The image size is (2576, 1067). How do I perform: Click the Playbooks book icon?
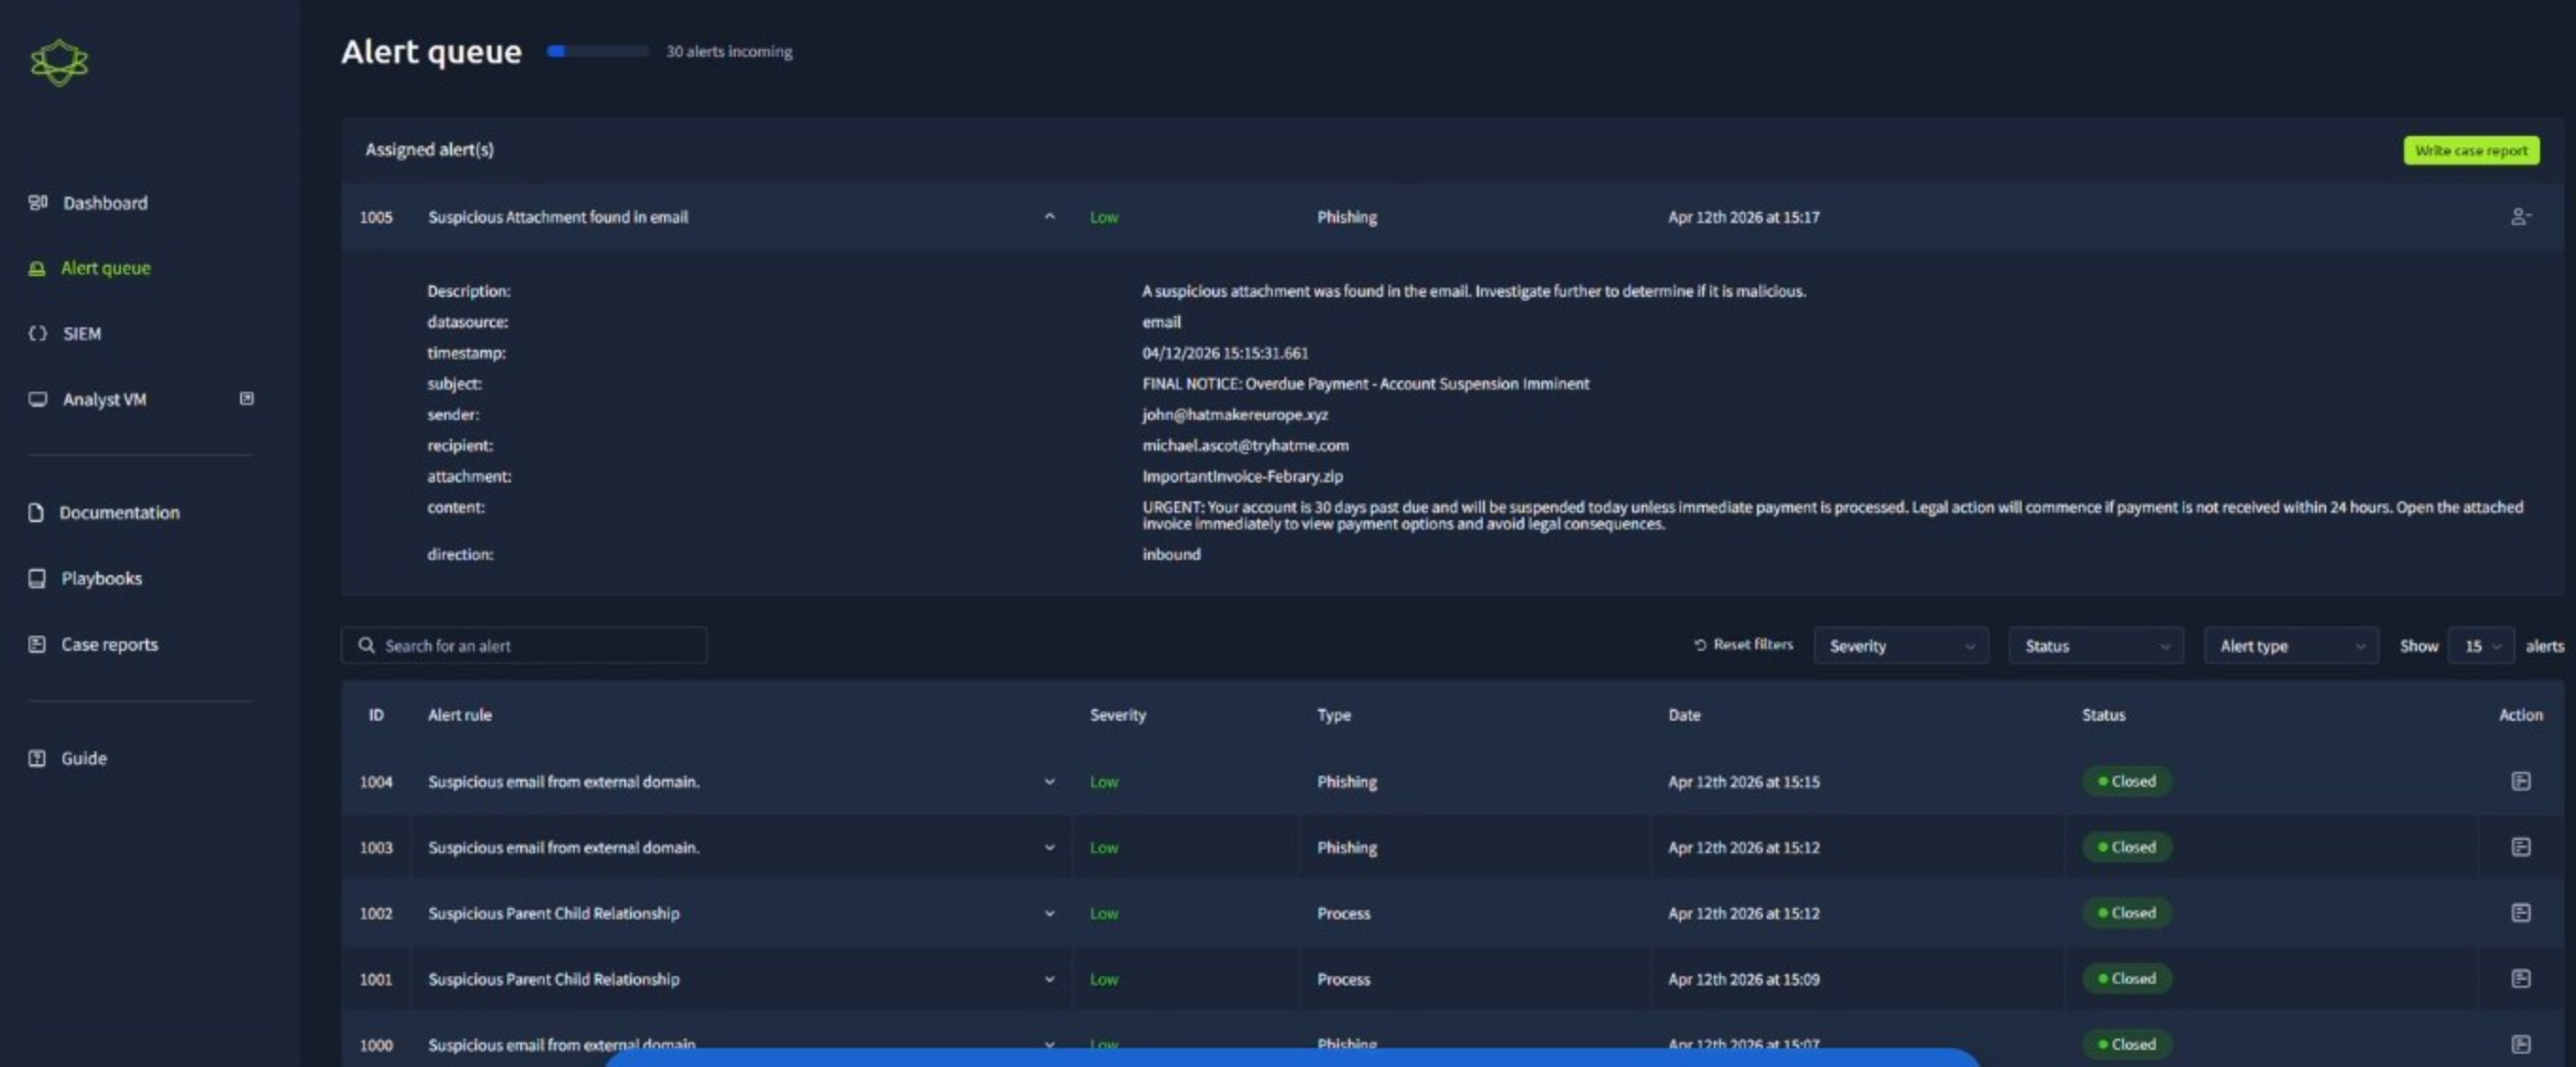click(x=37, y=579)
